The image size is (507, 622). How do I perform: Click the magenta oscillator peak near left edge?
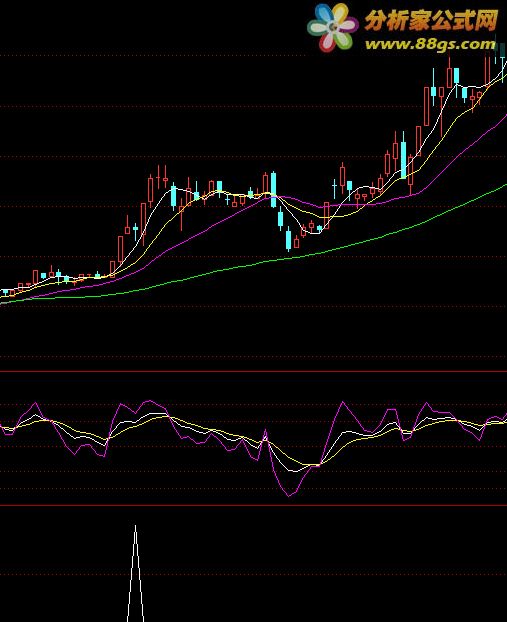pos(35,403)
